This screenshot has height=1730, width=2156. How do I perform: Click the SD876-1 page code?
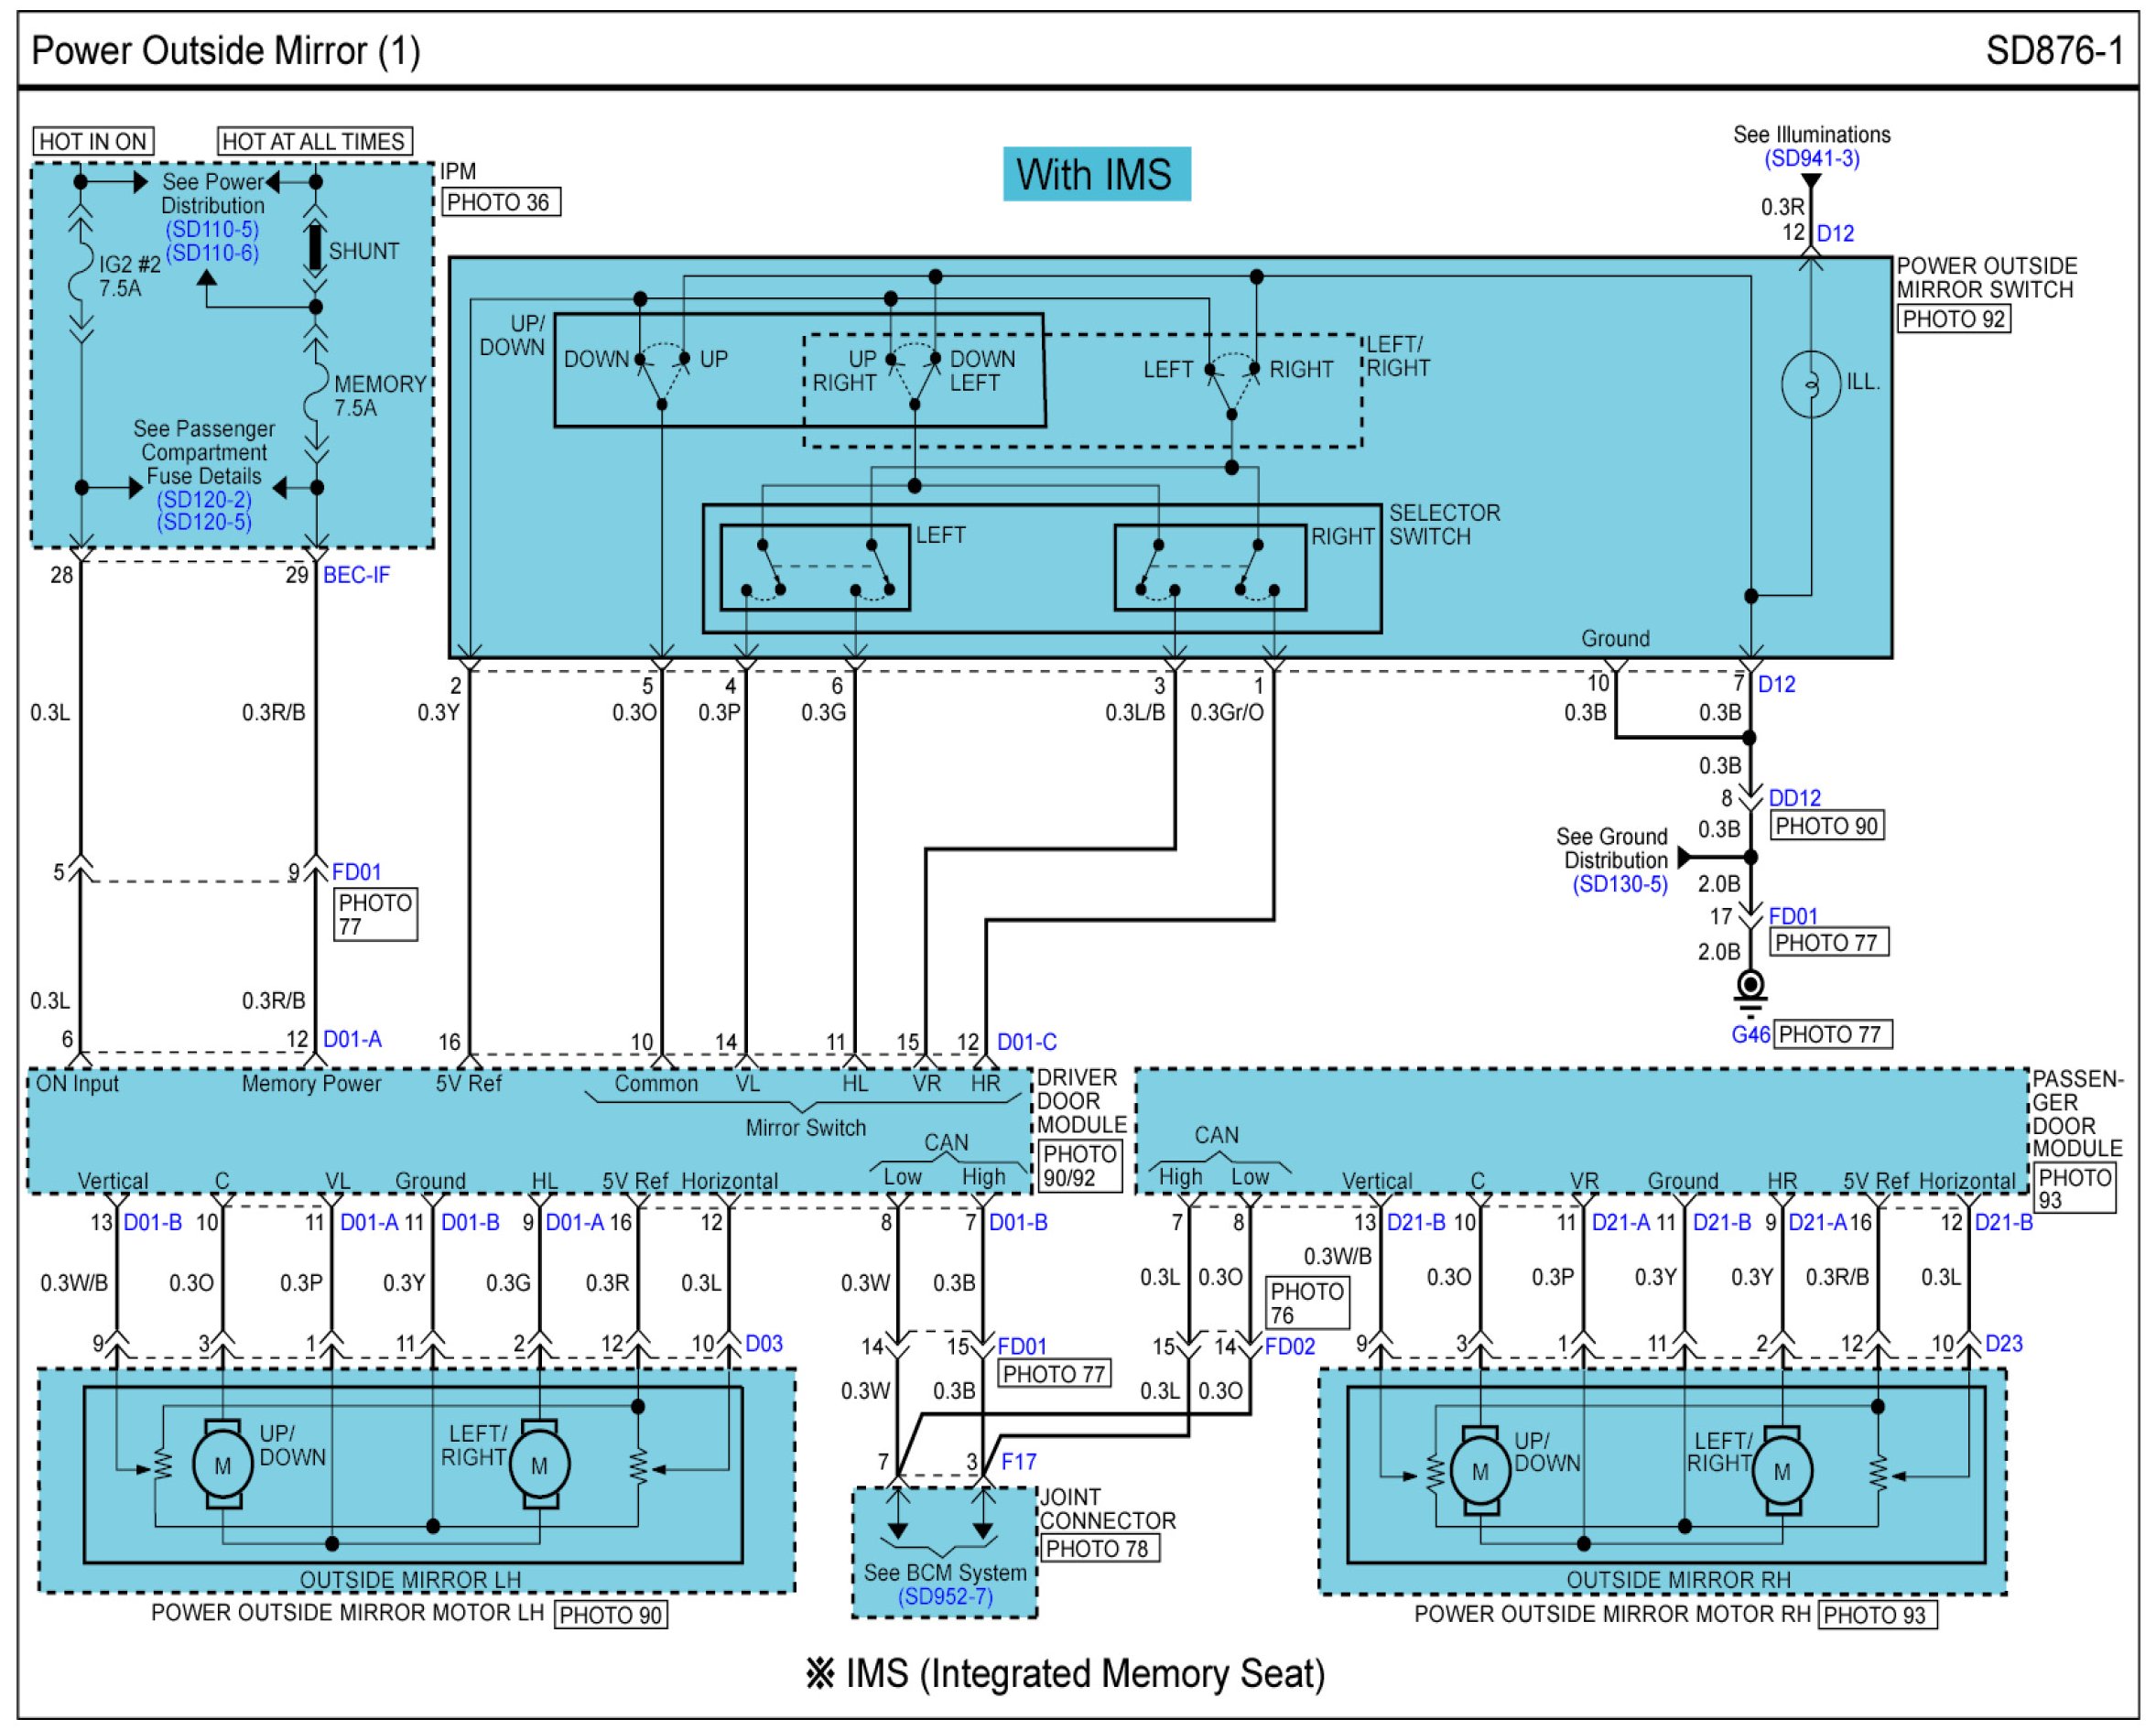pos(2054,50)
